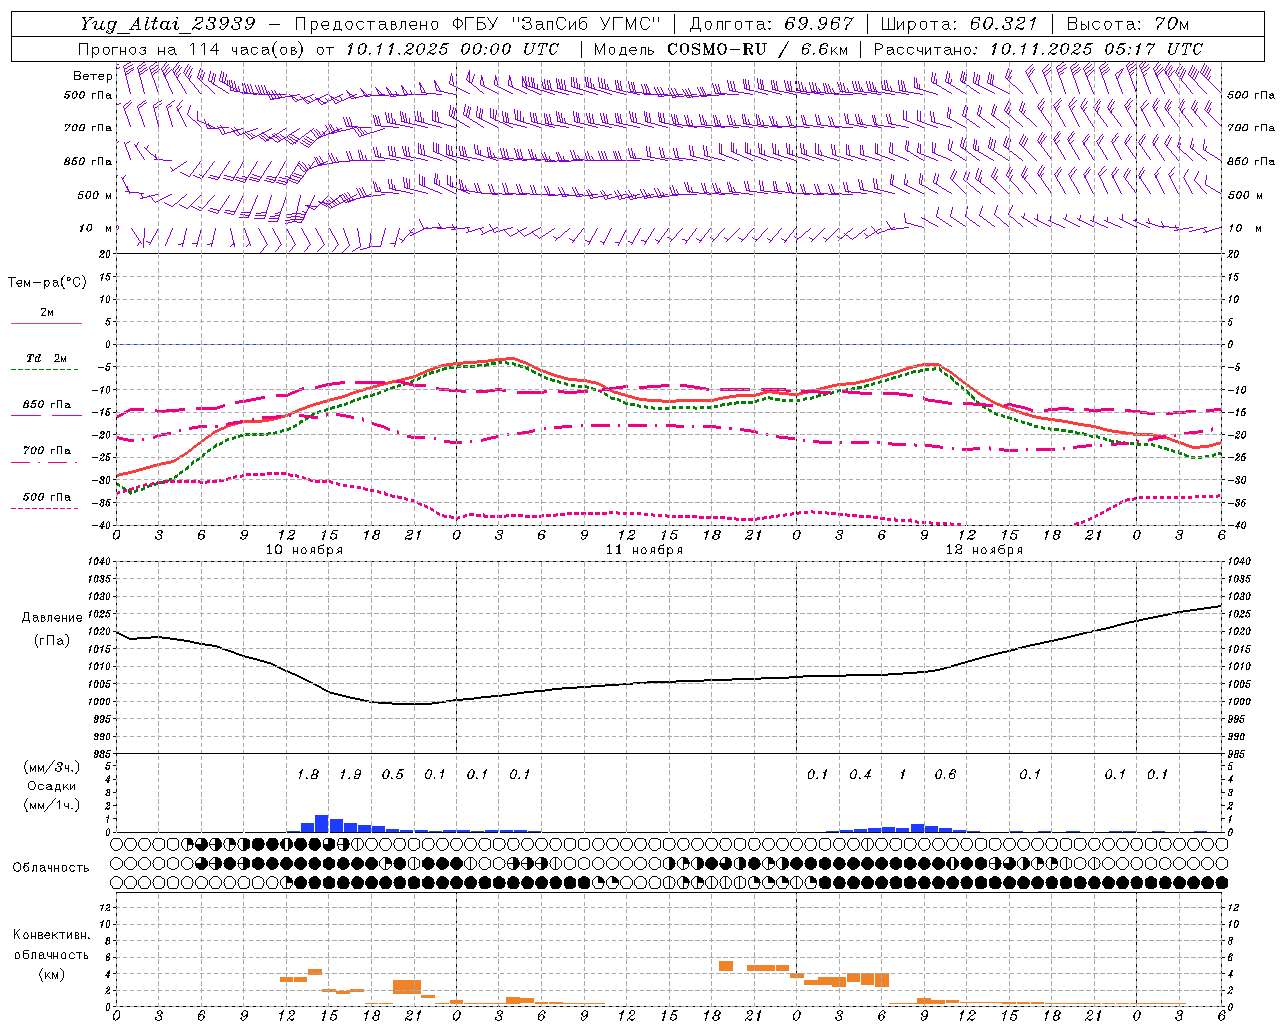Click the 1040 value on left pressure axis
This screenshot has height=1024, width=1280.
(100, 562)
